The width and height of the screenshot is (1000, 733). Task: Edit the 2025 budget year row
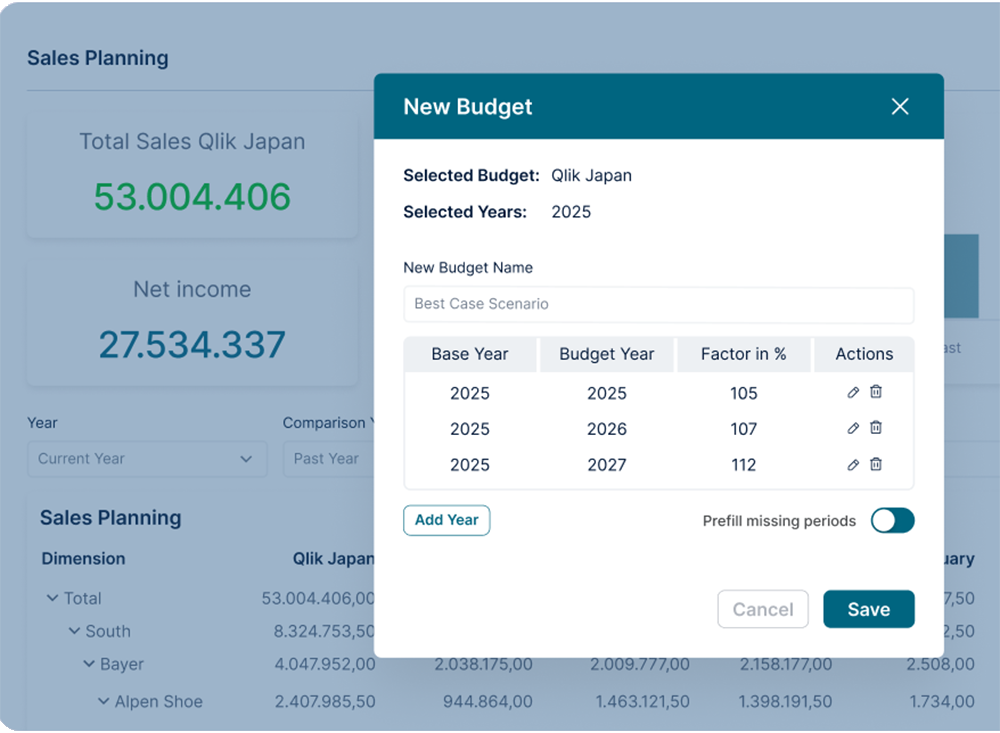point(853,392)
